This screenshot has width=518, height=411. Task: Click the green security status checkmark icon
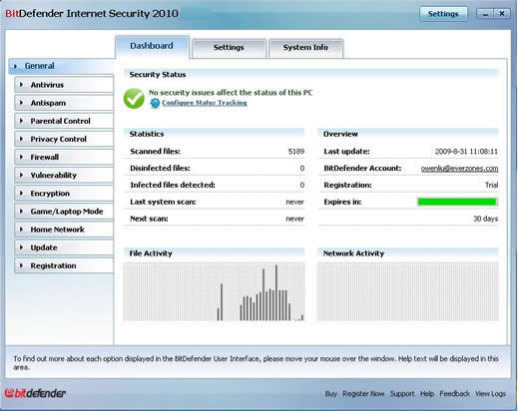coord(134,99)
